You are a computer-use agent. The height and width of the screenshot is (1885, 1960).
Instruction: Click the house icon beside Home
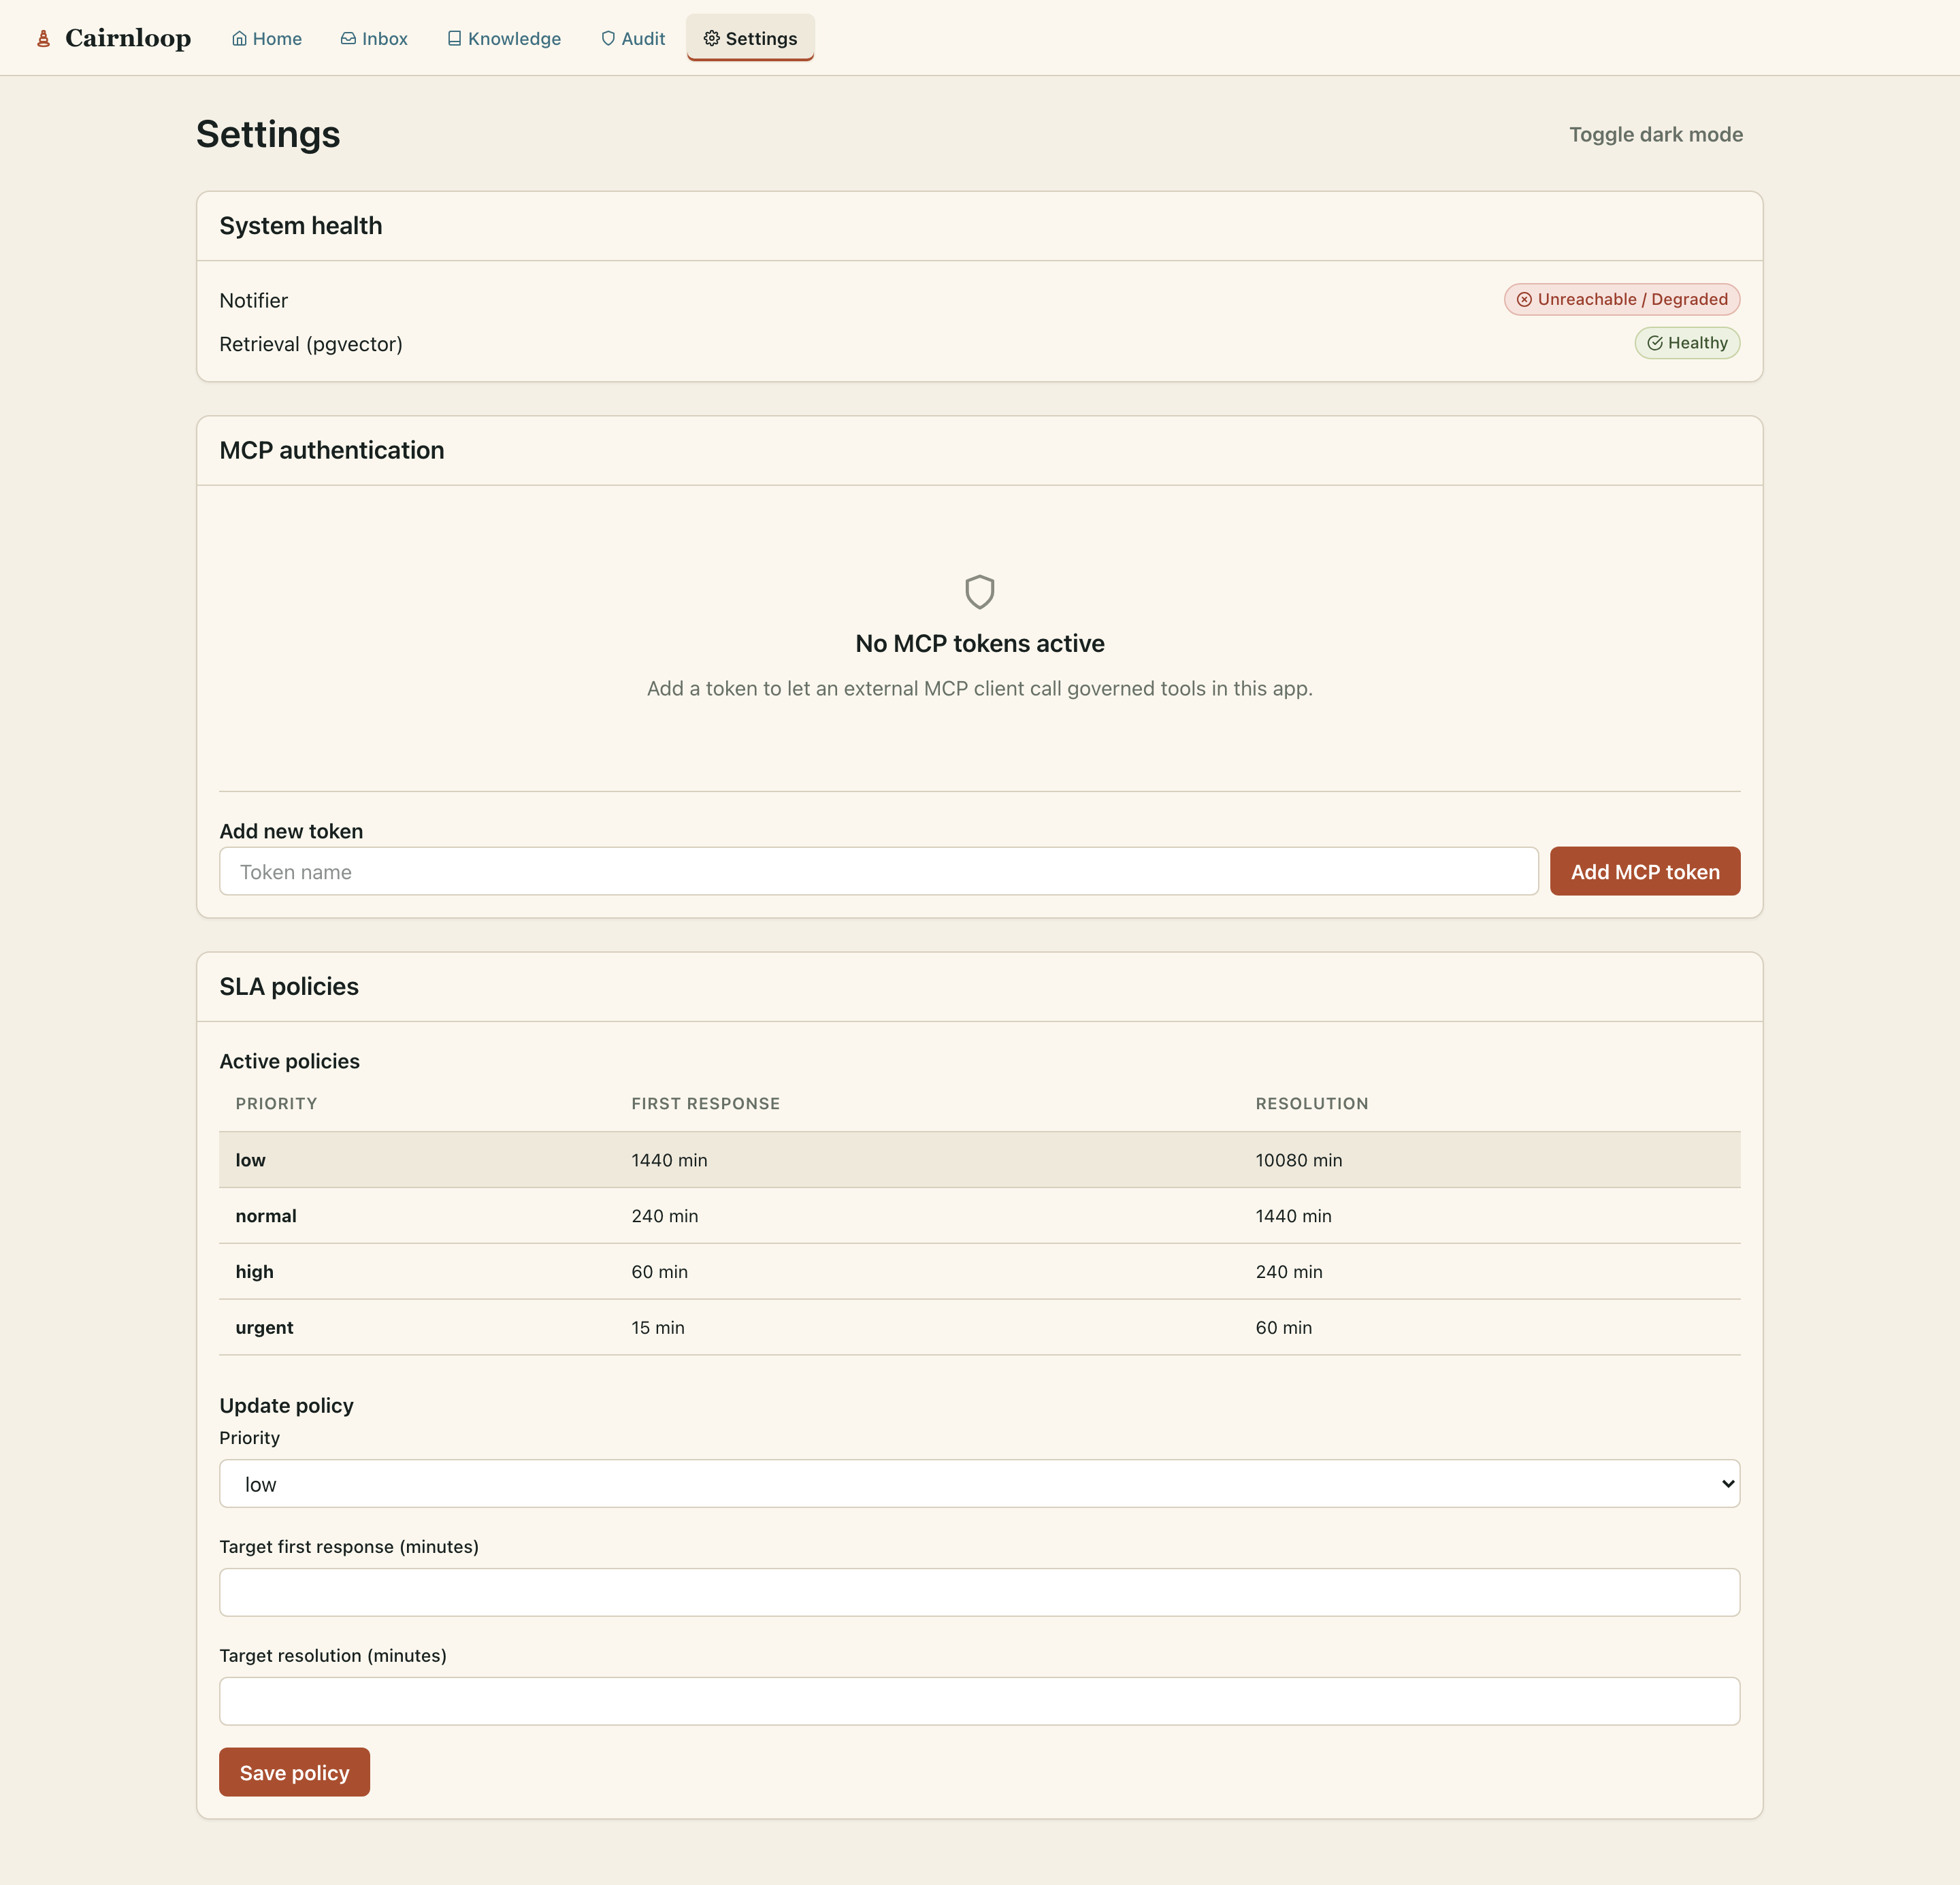click(239, 38)
